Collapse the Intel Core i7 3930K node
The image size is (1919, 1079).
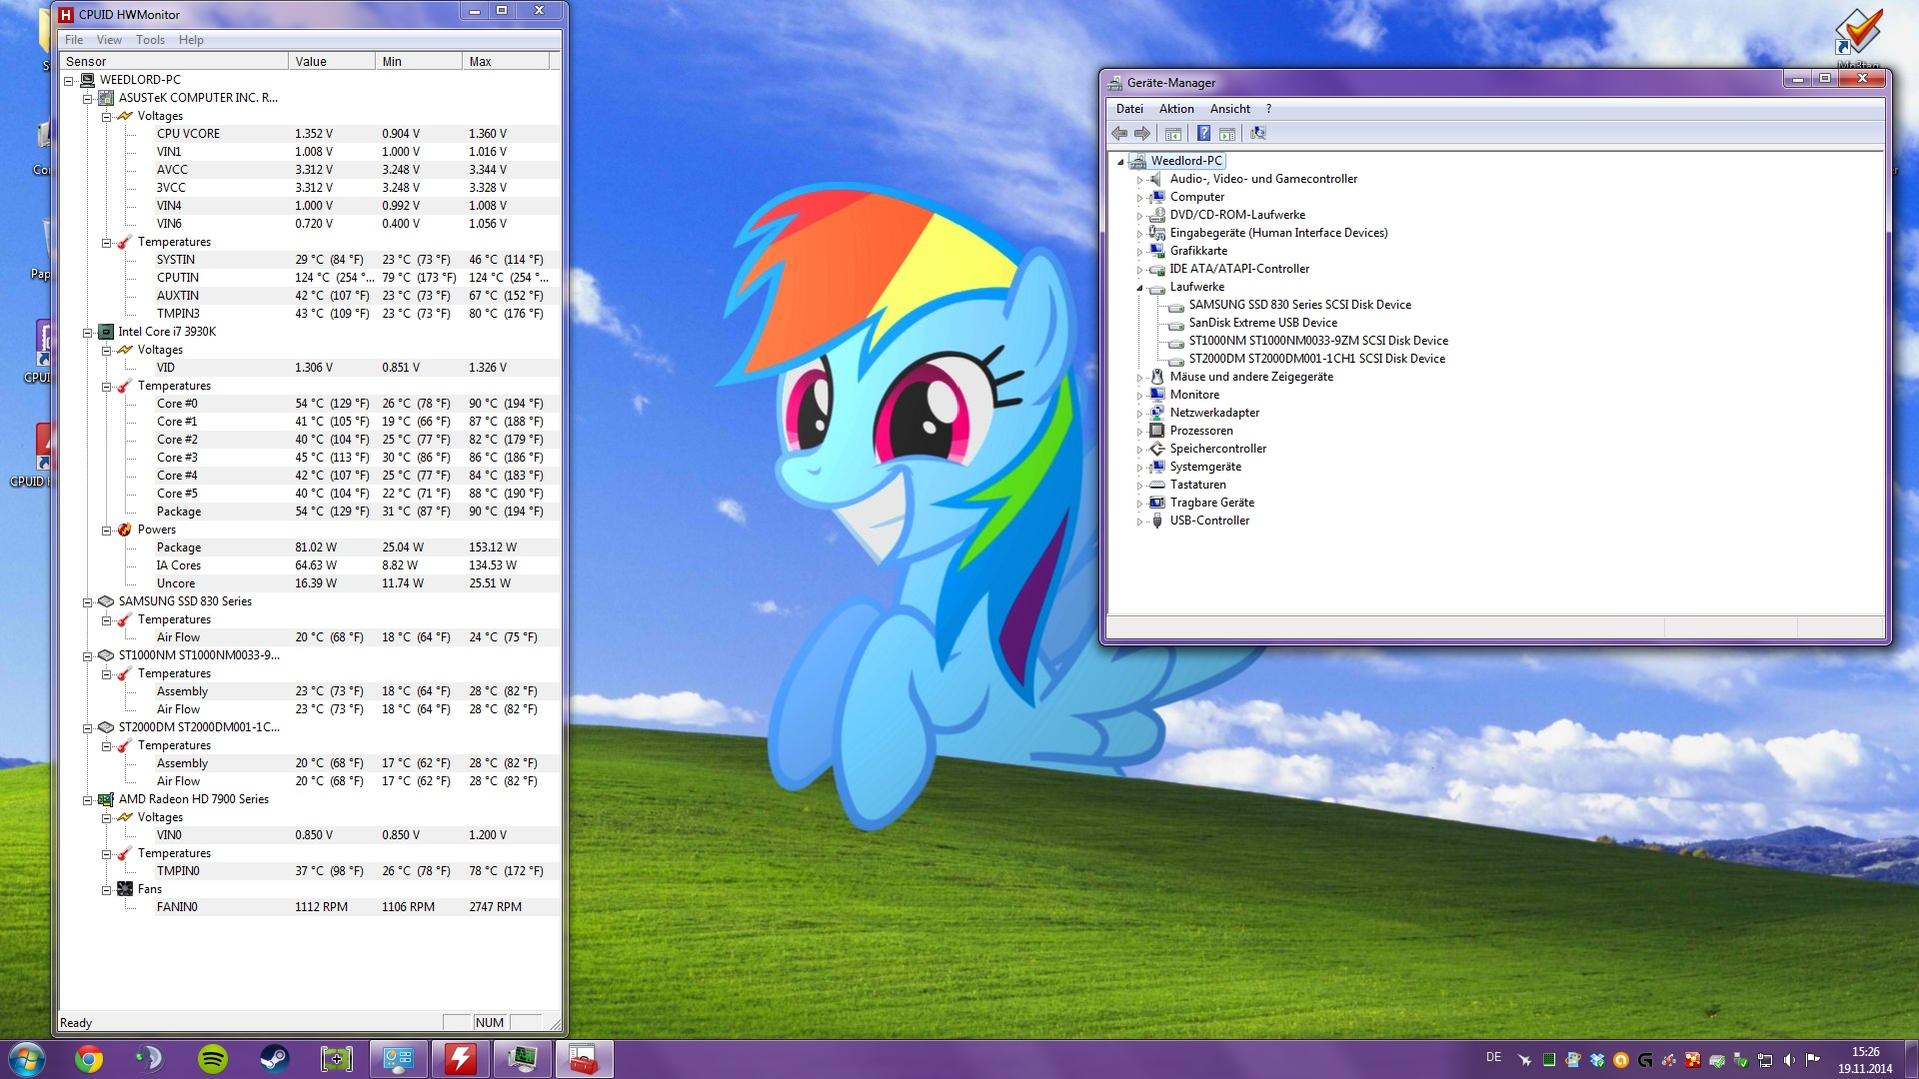pos(88,332)
